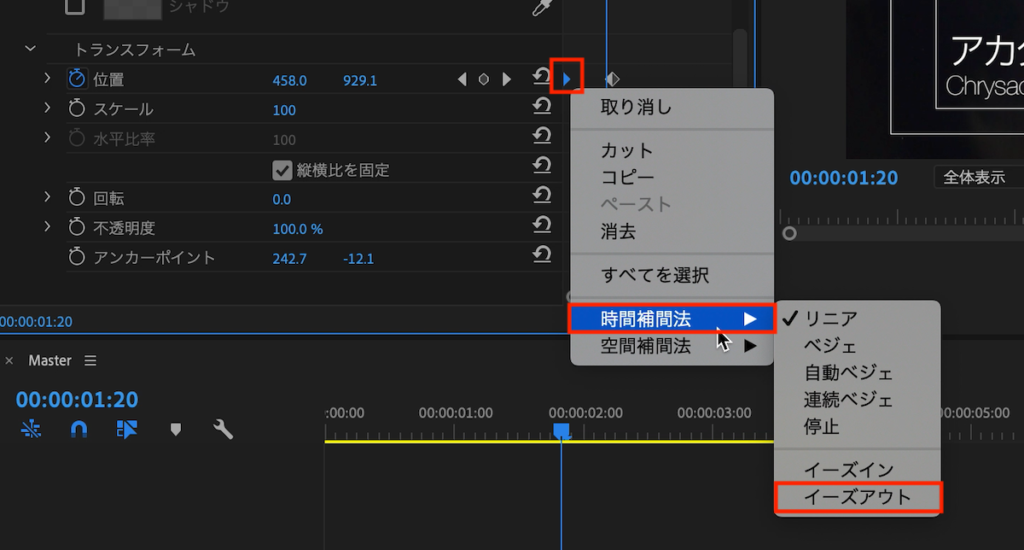Add or remove keyframe for 位置

pyautogui.click(x=484, y=80)
